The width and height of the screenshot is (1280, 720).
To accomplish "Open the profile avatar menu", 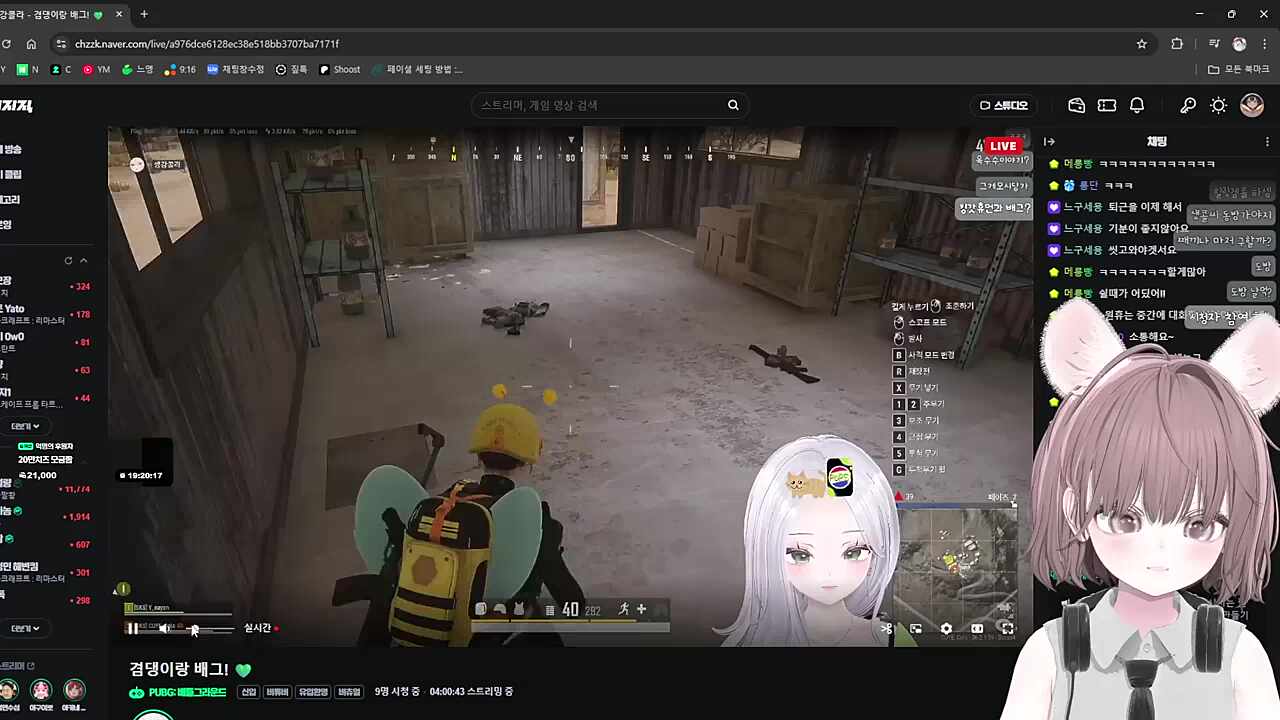I will [x=1252, y=105].
